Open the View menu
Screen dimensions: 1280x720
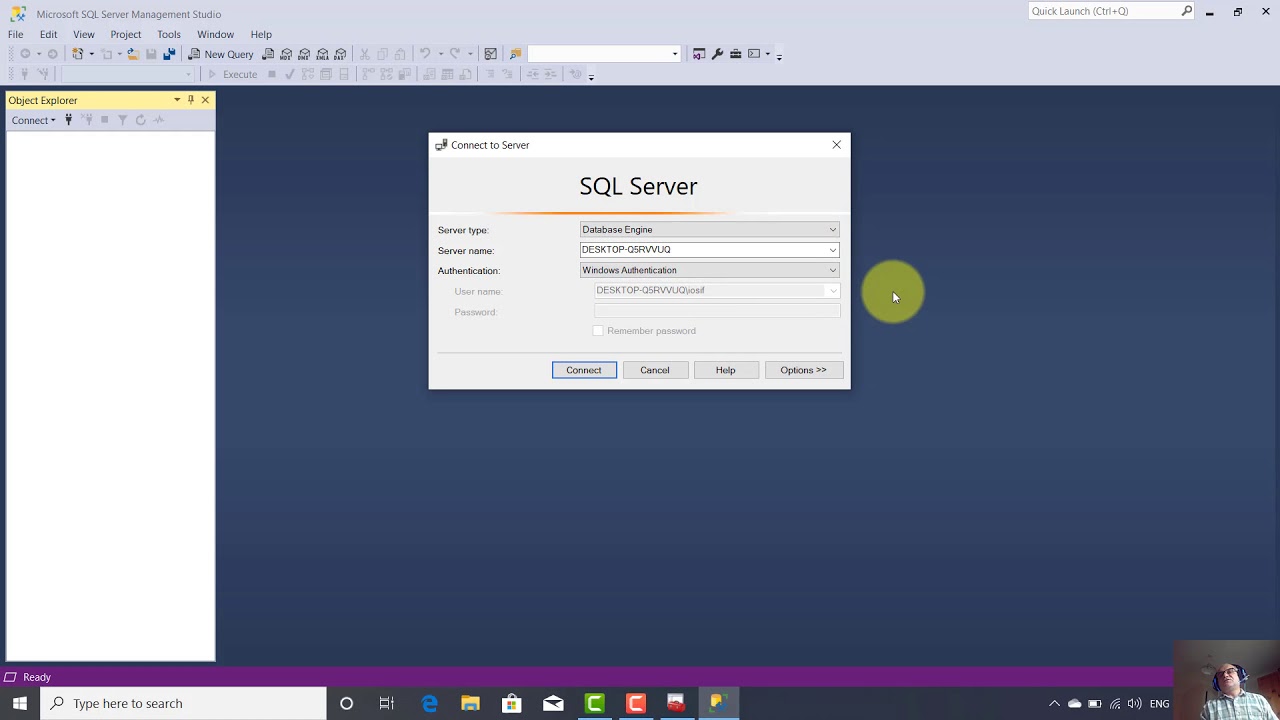pos(84,34)
